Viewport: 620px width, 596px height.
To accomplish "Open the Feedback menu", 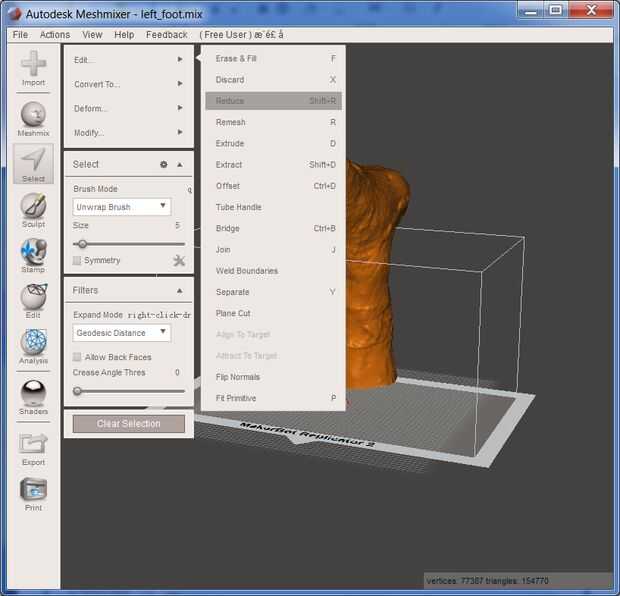I will [167, 35].
